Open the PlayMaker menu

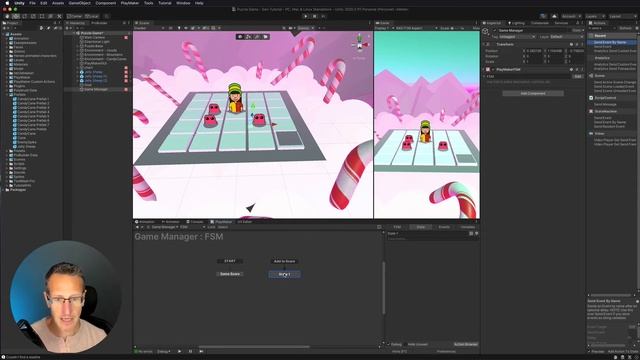pos(130,3)
